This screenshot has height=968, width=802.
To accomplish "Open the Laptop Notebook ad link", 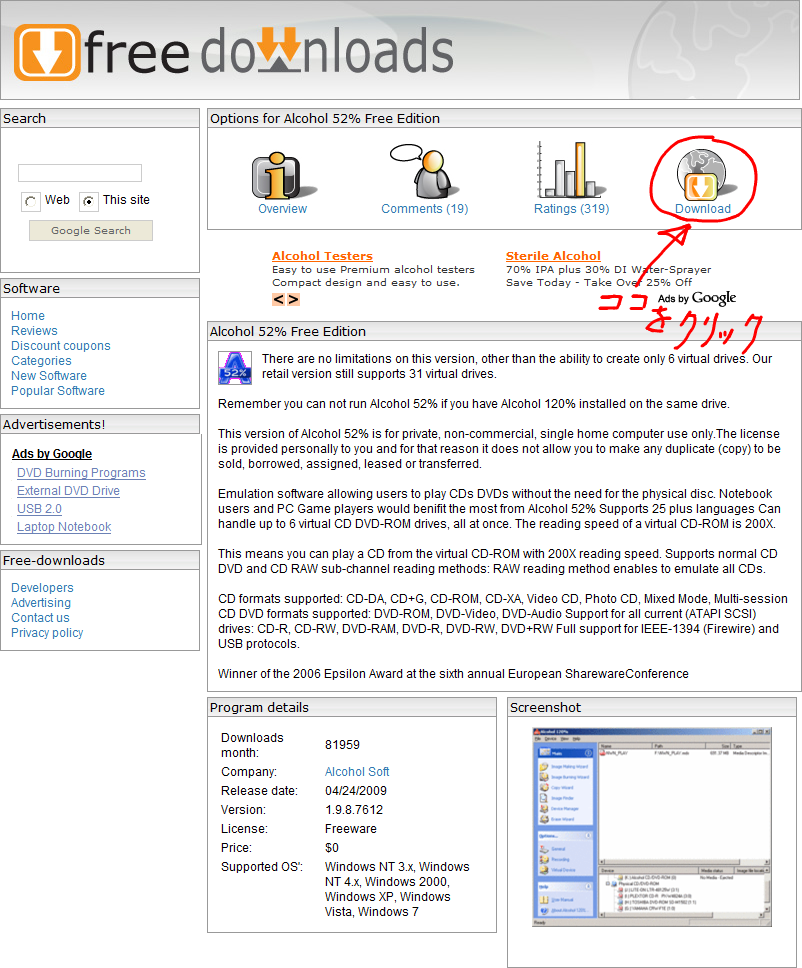I will (x=64, y=527).
